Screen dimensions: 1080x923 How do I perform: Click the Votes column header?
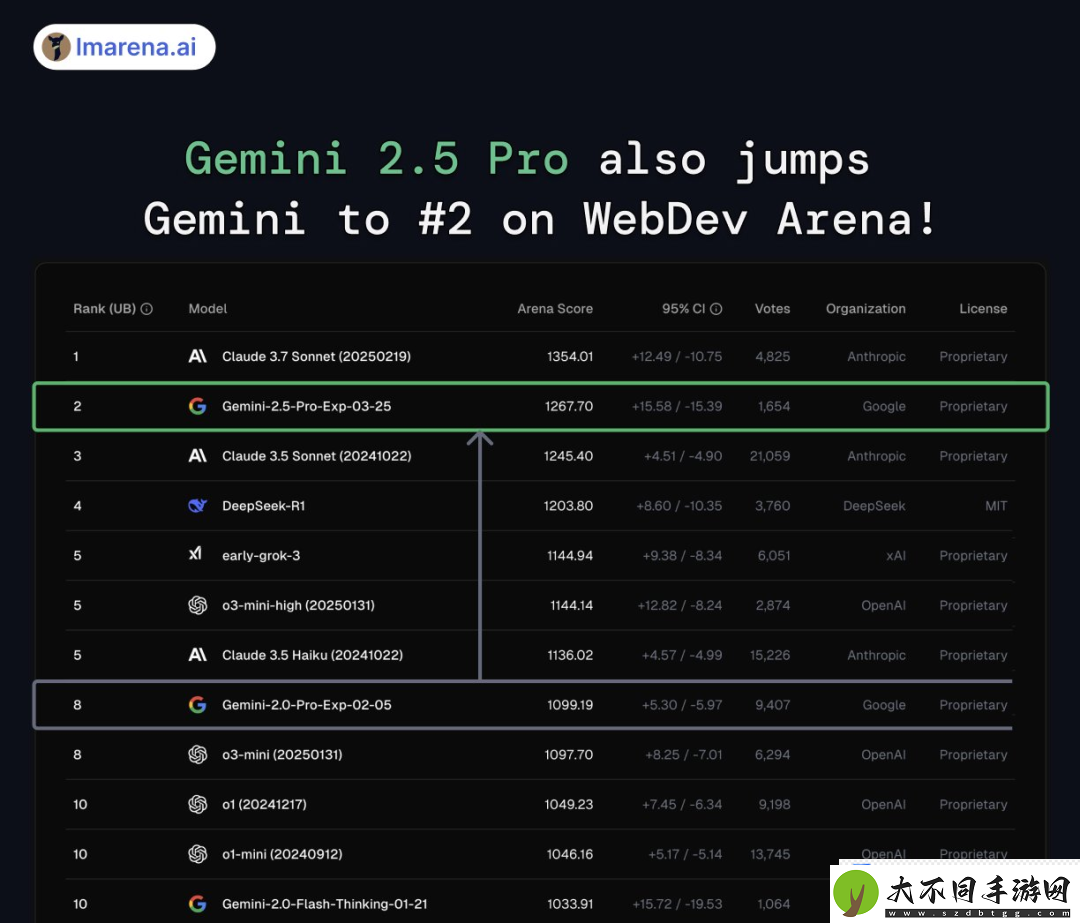pyautogui.click(x=772, y=309)
